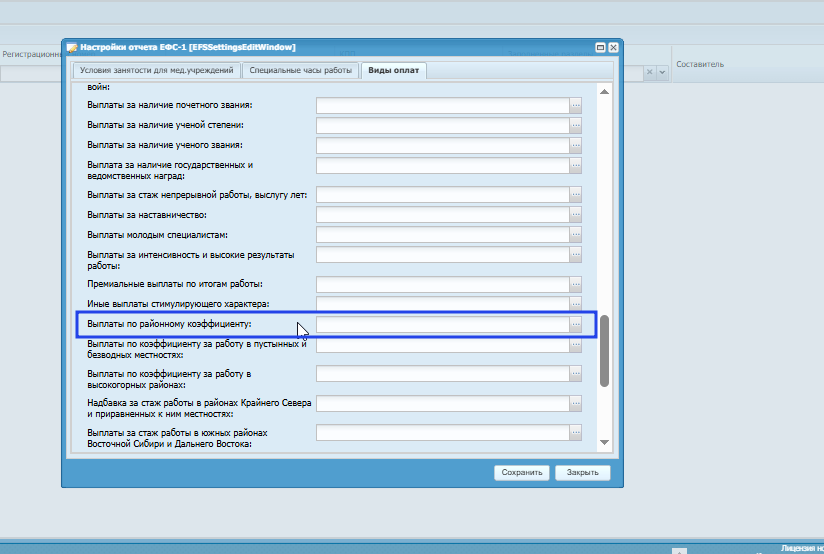
Task: Maximize the Настройки отчета ЕФС-1 window
Action: 600,47
